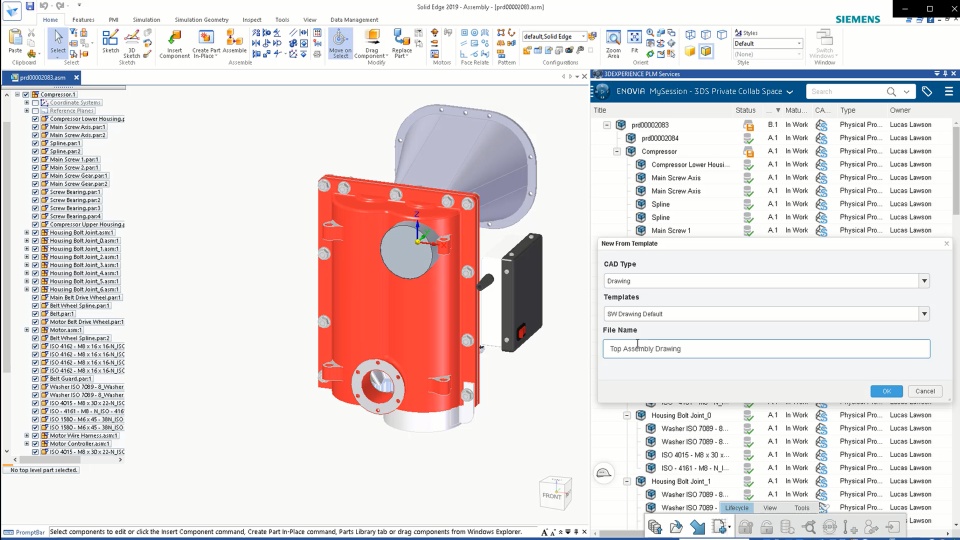
Task: Close the New From Template dialog
Action: pos(947,244)
